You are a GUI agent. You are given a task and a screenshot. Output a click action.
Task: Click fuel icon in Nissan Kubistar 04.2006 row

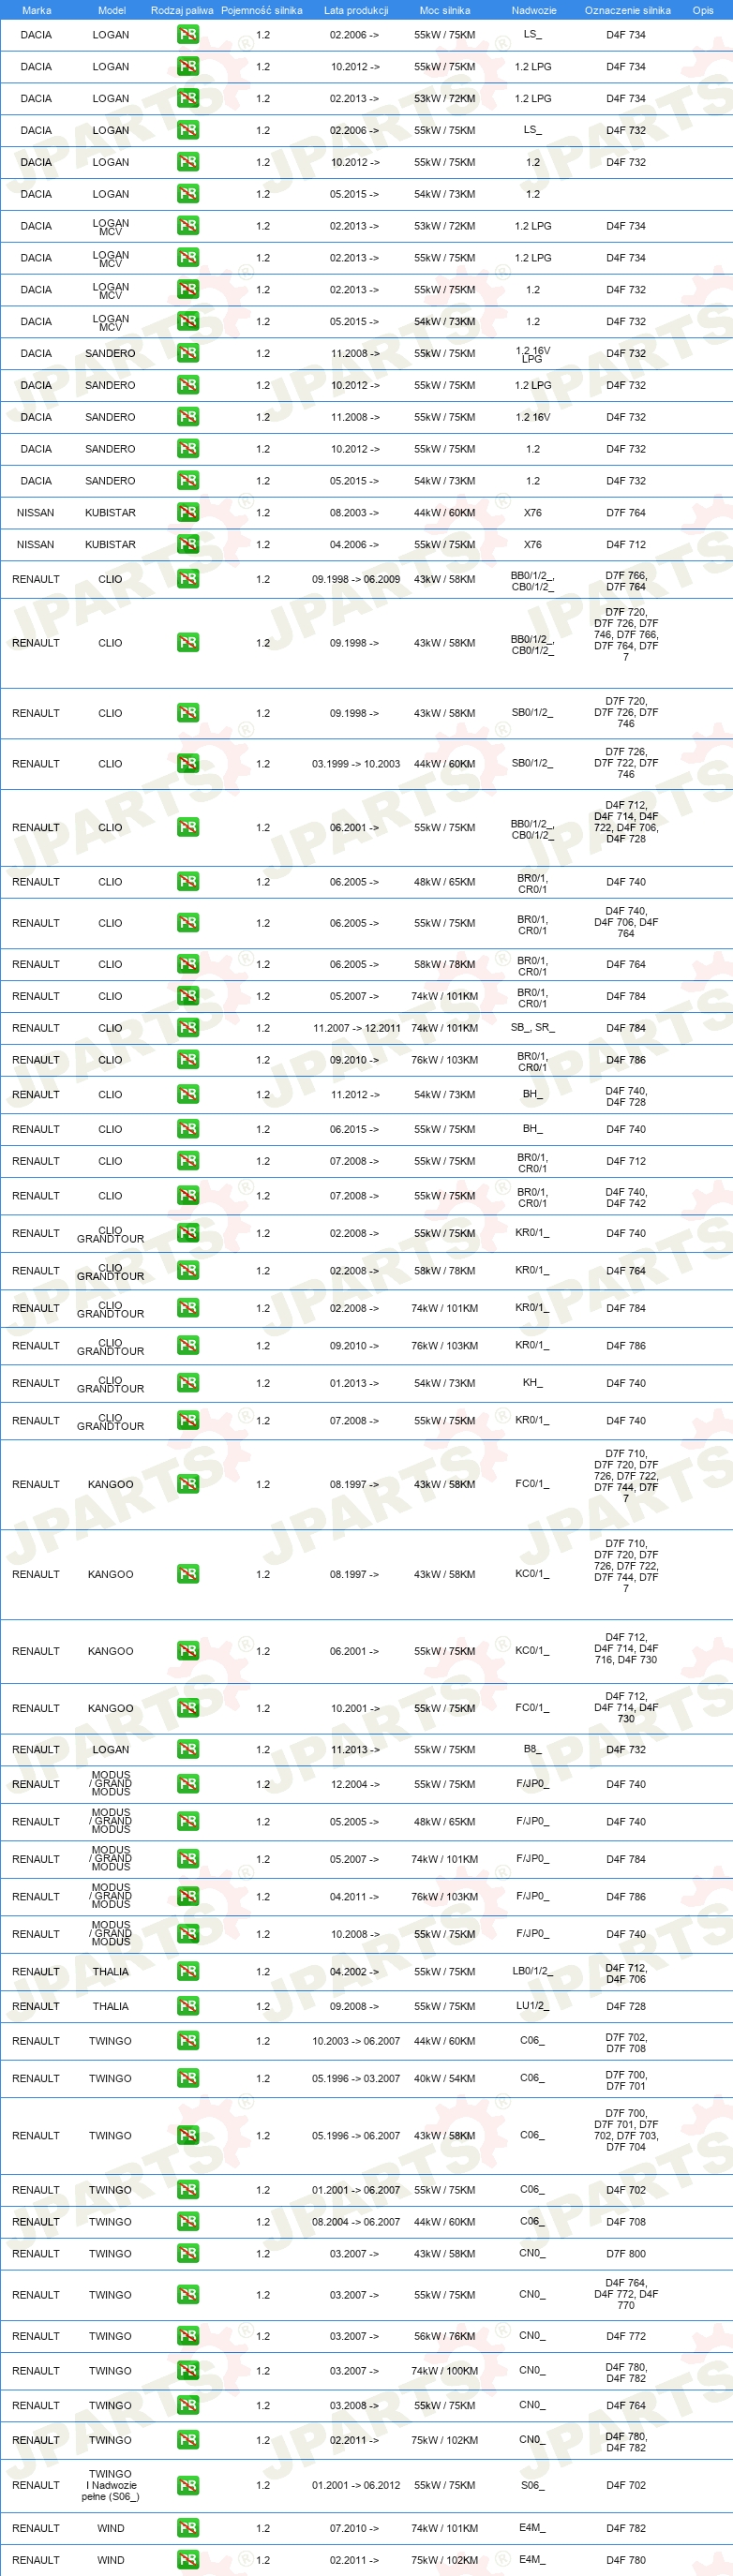(x=188, y=545)
